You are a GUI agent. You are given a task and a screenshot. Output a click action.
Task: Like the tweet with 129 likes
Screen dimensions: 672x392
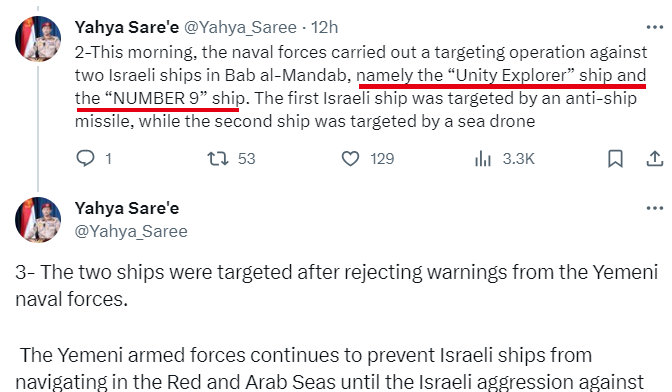350,159
